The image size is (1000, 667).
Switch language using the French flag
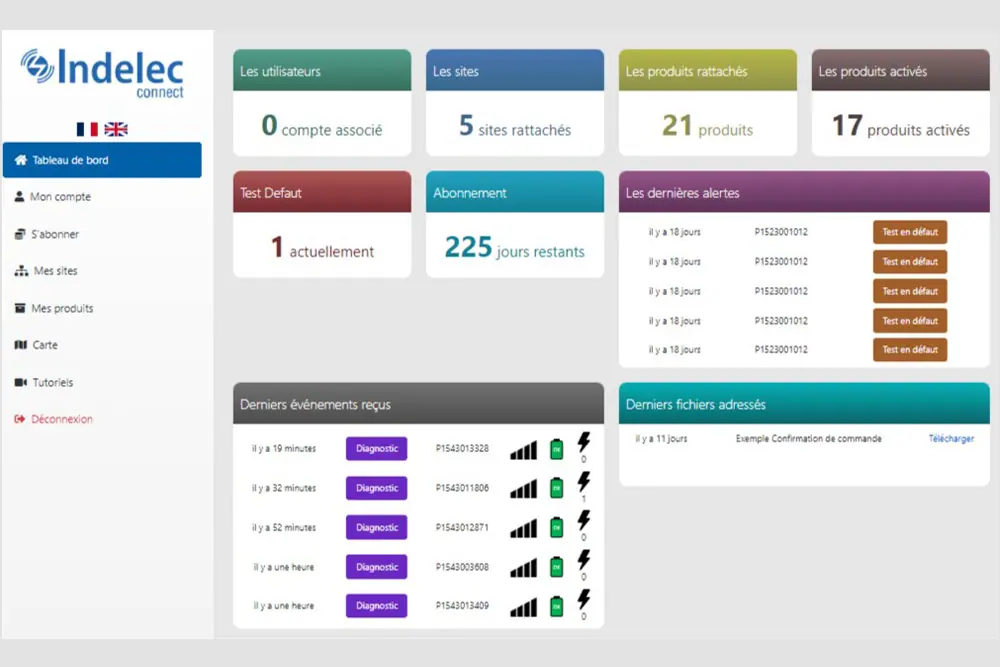pos(87,129)
